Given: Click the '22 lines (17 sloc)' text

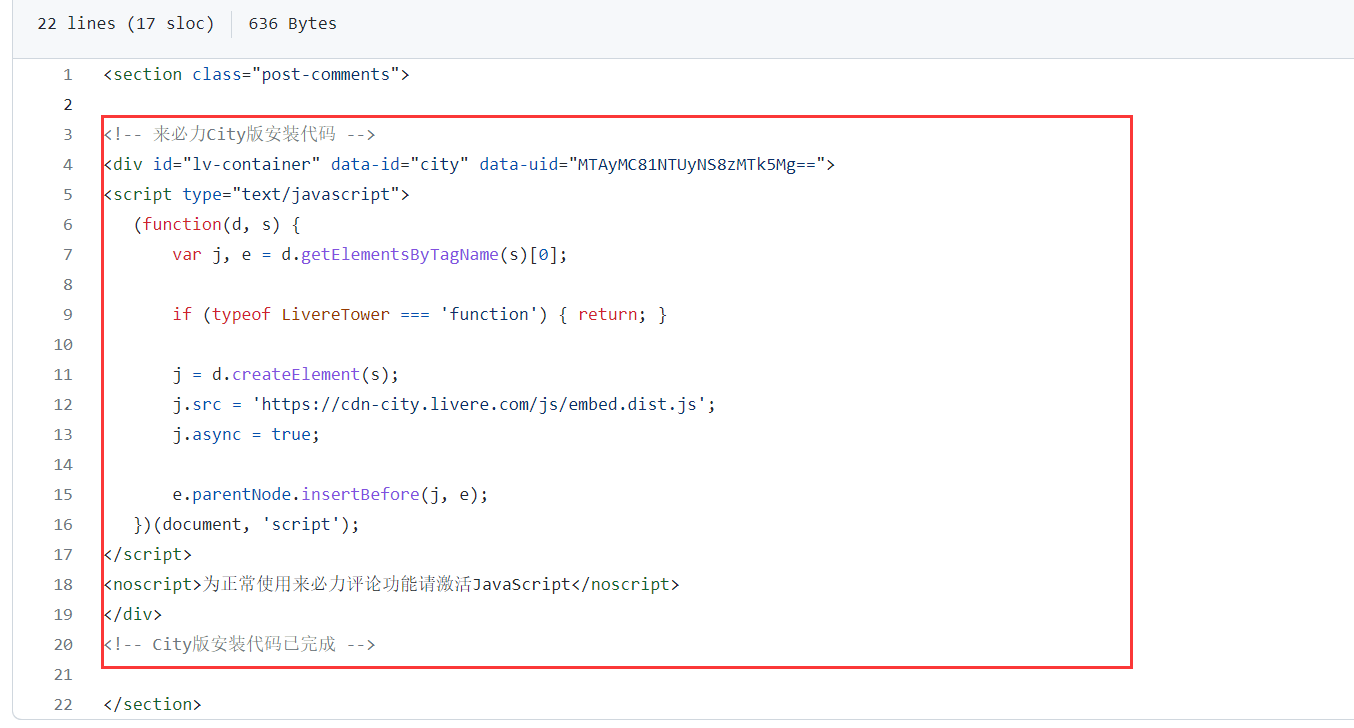Looking at the screenshot, I should [x=126, y=23].
